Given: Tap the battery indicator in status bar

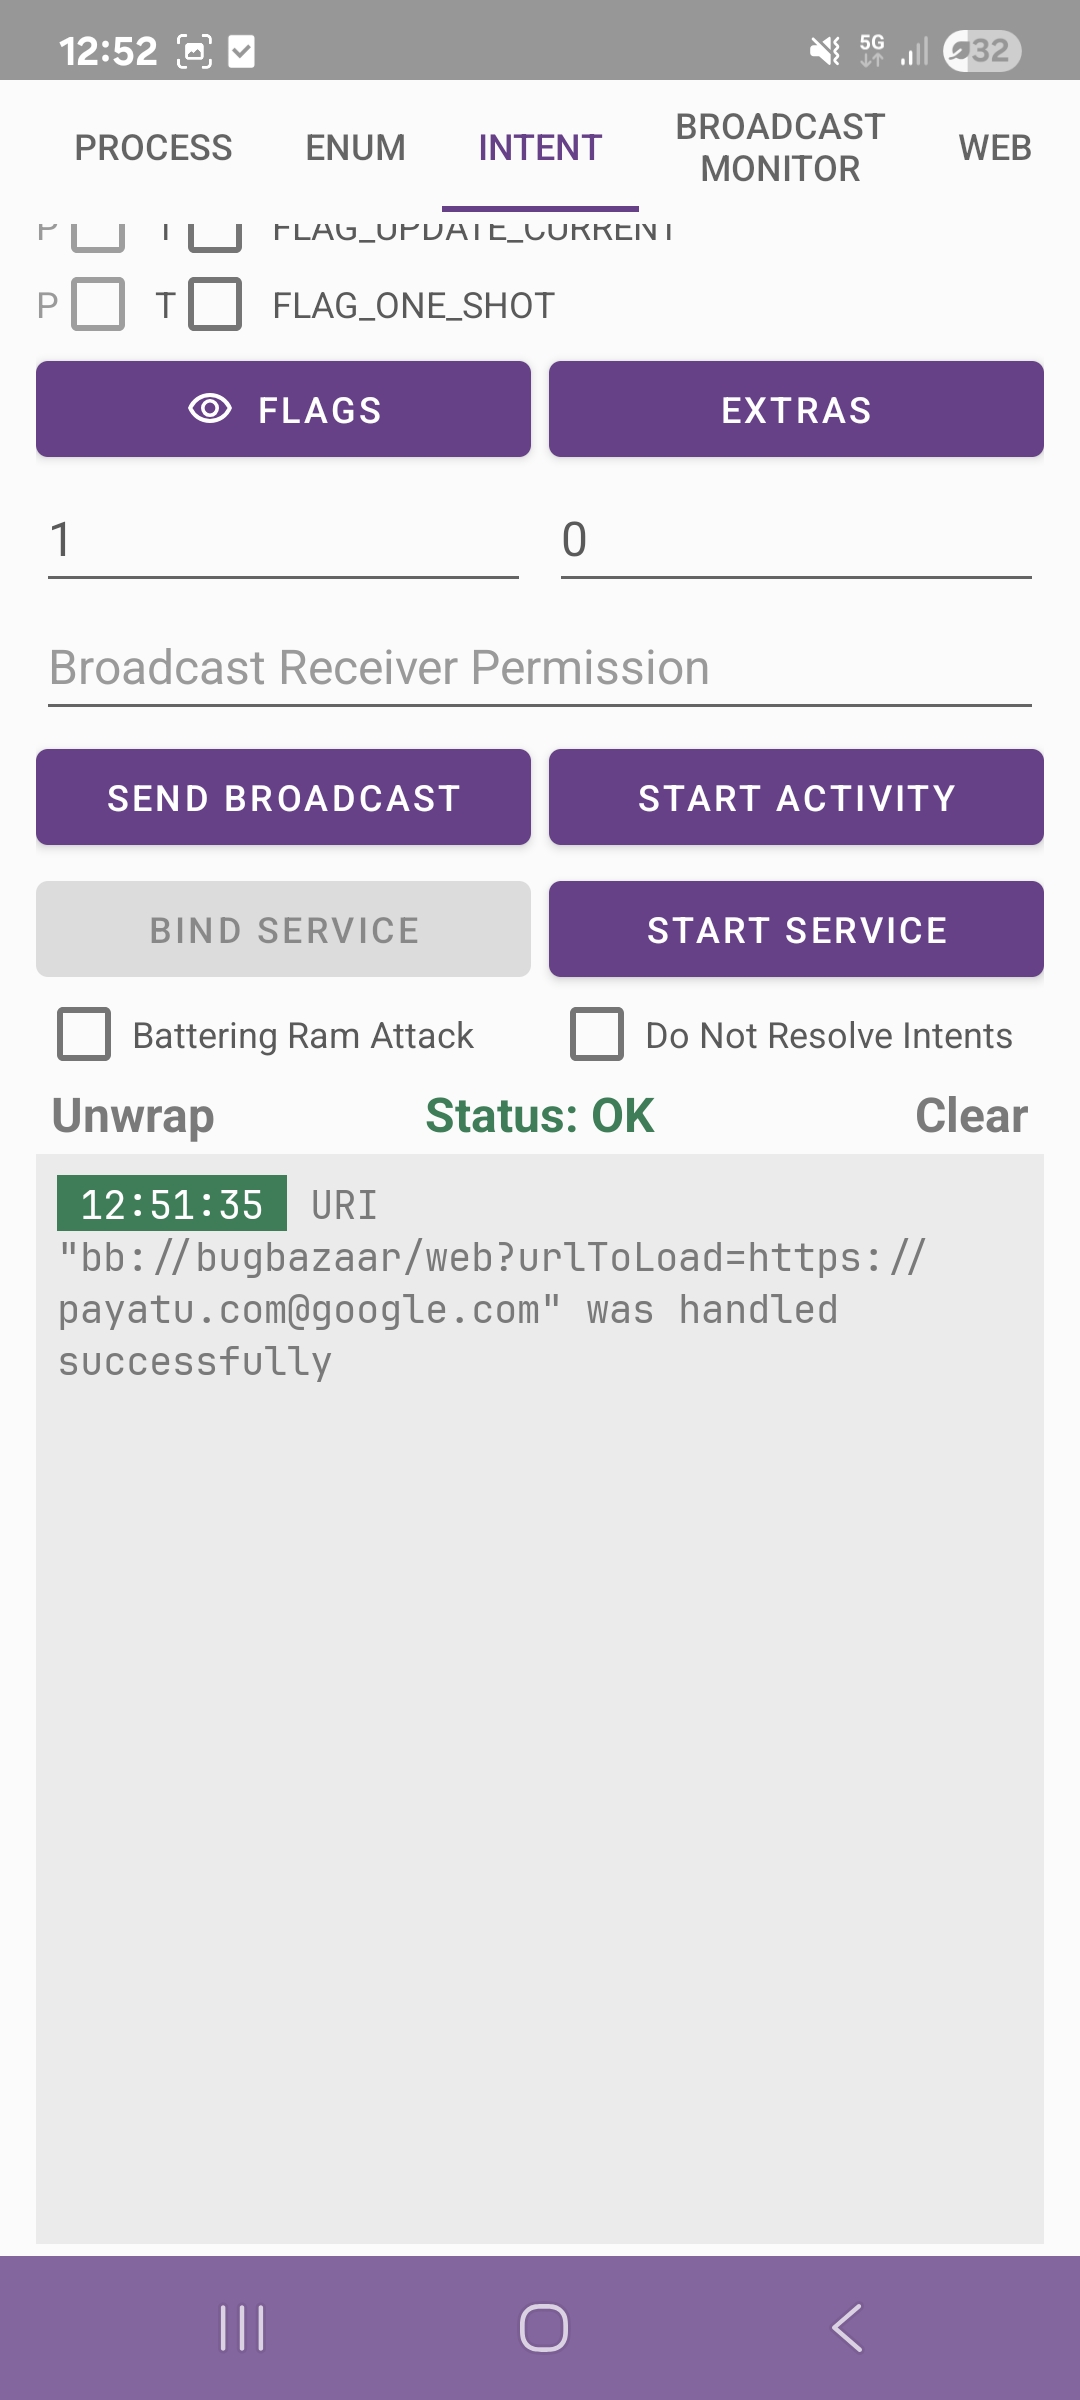Looking at the screenshot, I should tap(982, 50).
